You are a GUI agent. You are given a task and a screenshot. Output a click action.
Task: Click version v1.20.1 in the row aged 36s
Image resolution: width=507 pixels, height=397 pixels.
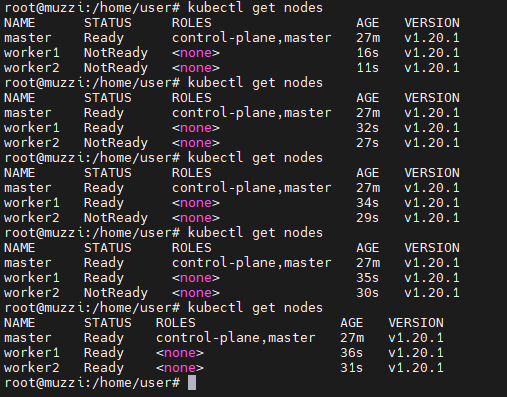click(416, 353)
